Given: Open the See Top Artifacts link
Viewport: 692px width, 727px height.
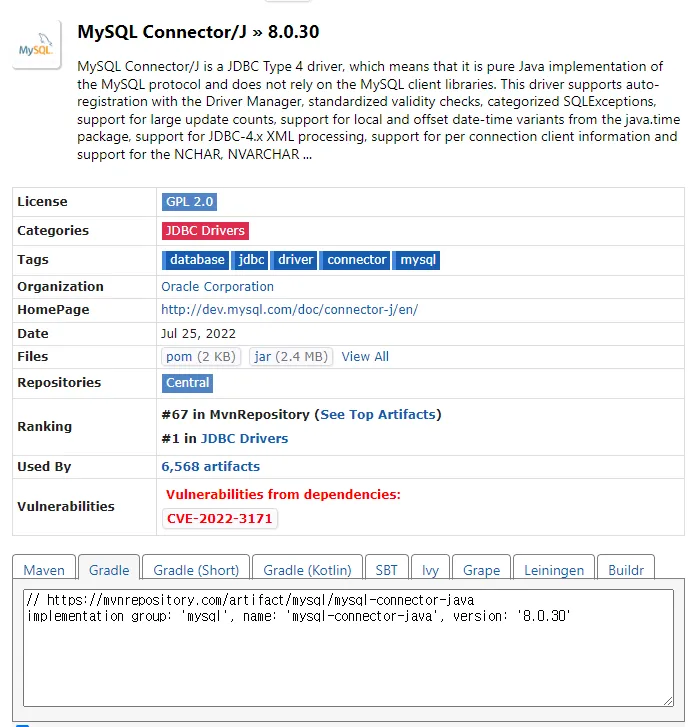Looking at the screenshot, I should click(378, 414).
